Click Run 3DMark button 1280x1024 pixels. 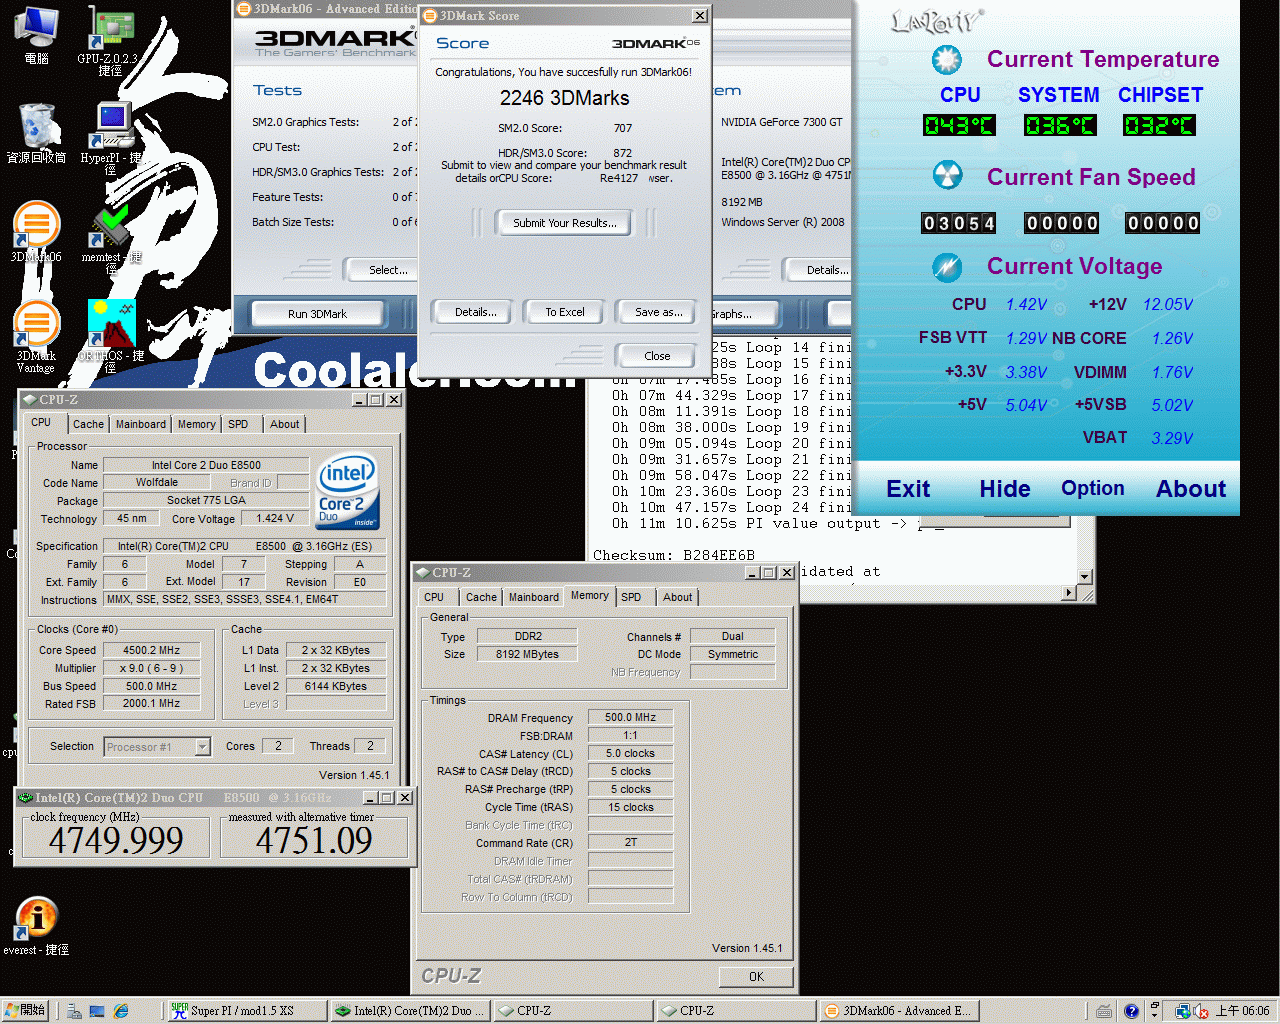click(x=317, y=314)
